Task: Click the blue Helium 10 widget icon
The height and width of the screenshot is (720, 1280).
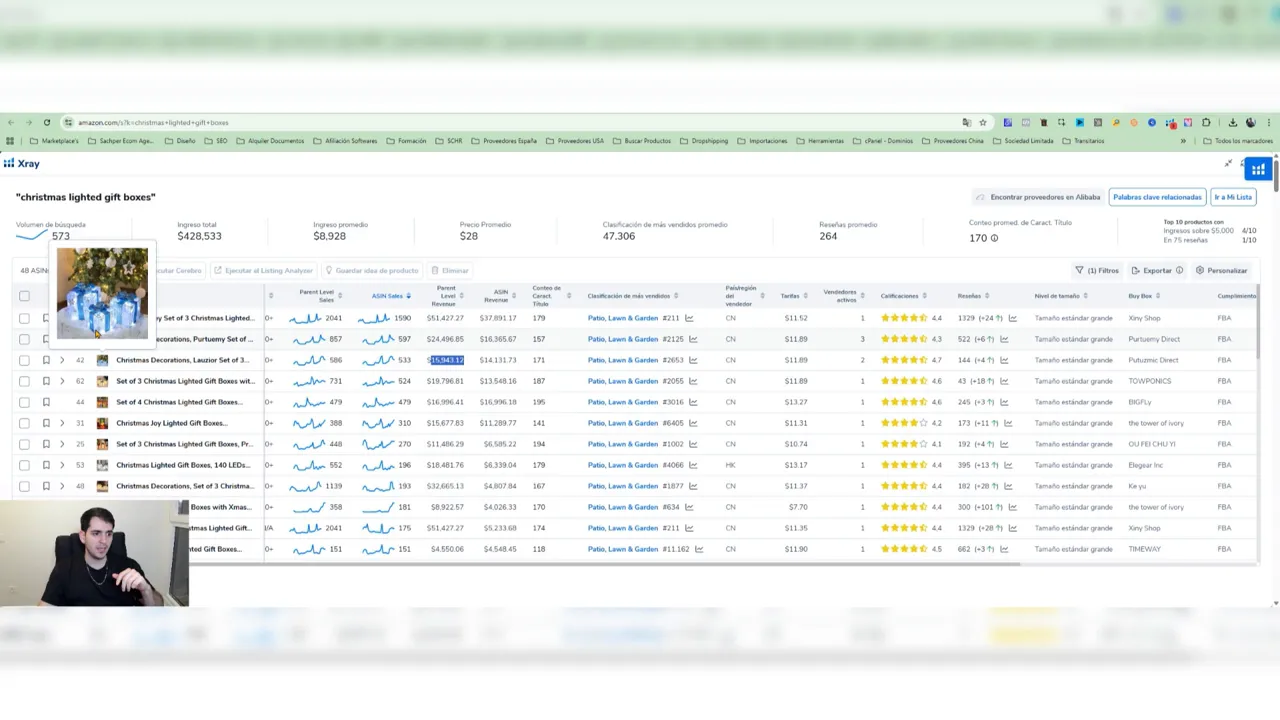Action: [x=1258, y=169]
